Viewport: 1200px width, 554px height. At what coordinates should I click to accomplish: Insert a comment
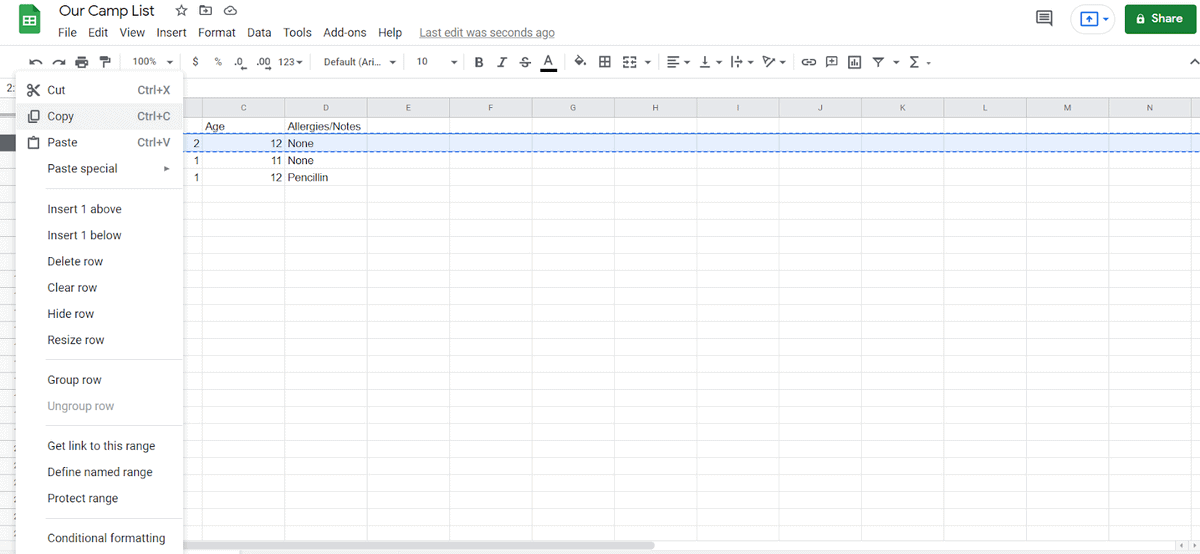[832, 62]
